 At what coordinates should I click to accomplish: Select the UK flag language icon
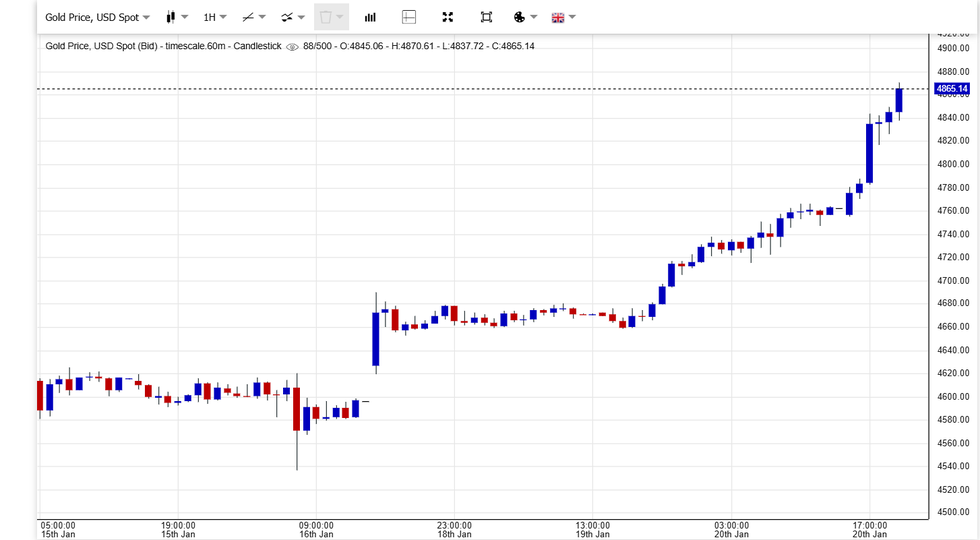pyautogui.click(x=558, y=17)
